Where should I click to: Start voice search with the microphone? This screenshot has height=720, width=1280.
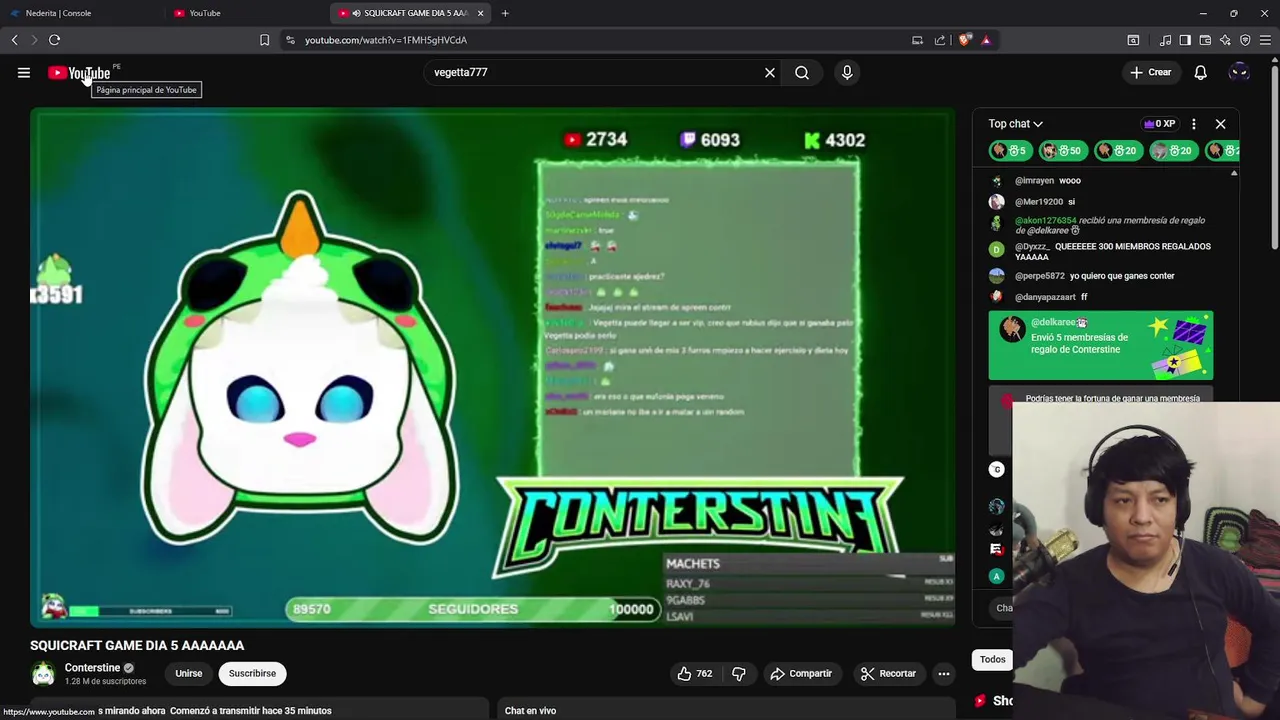[847, 72]
